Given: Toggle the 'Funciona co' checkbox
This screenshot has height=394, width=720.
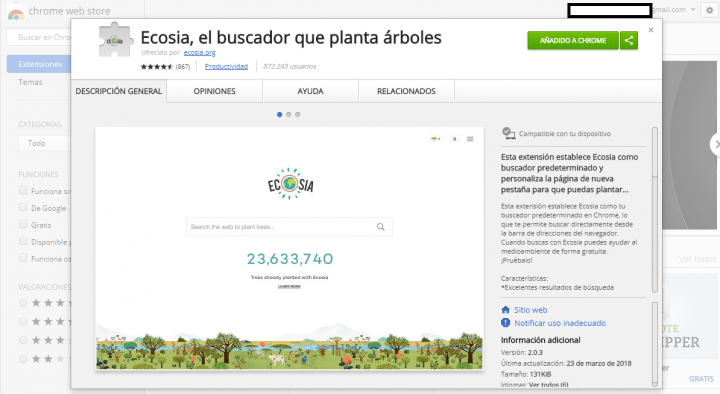Looking at the screenshot, I should pyautogui.click(x=23, y=258).
